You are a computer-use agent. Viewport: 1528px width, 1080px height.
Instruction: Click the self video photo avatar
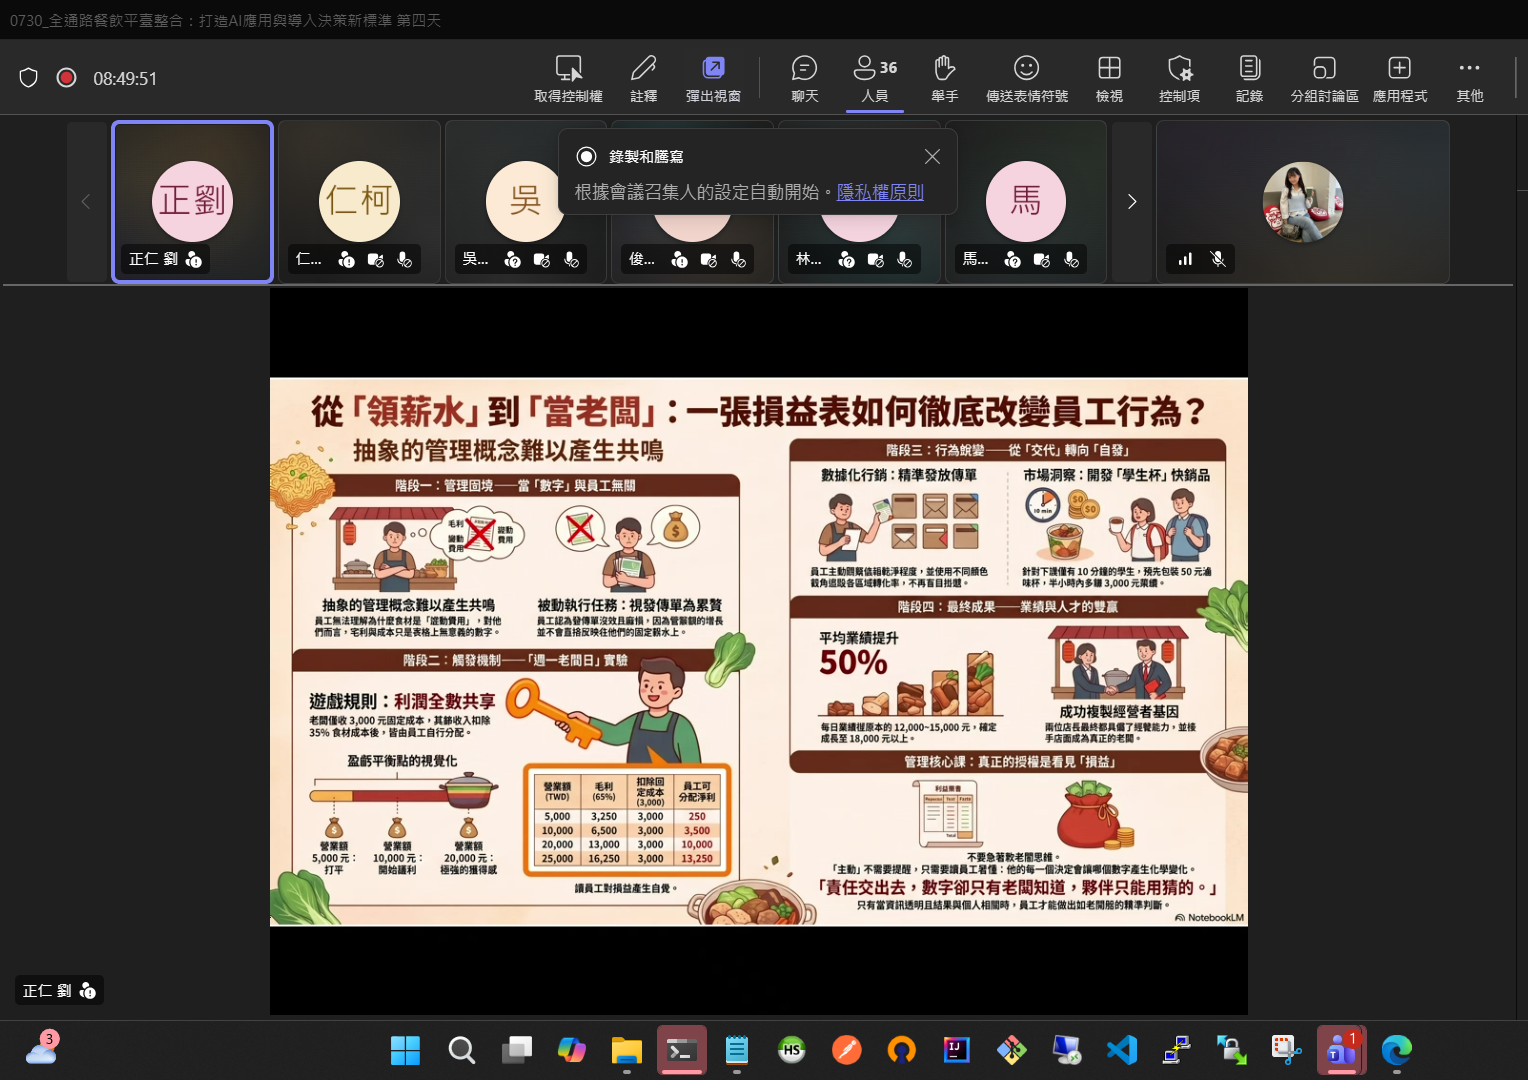coord(1303,202)
